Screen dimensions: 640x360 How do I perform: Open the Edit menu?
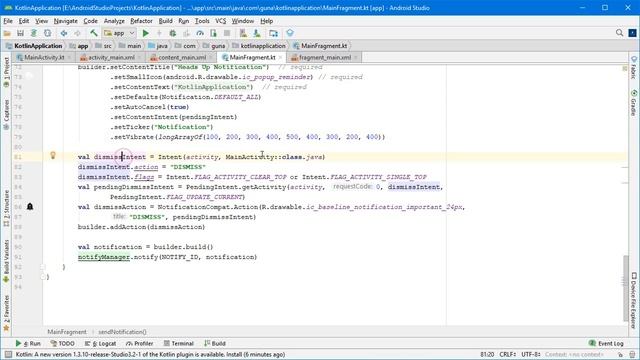[24, 21]
